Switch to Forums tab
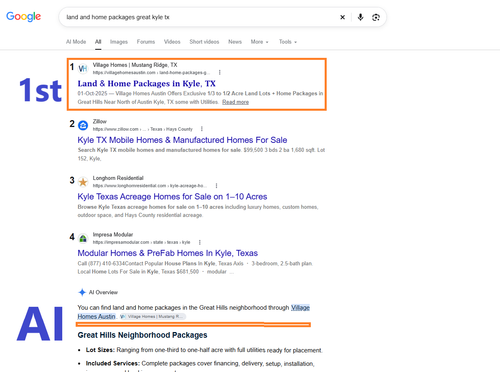Screen dimensions: 500x372 click(146, 42)
